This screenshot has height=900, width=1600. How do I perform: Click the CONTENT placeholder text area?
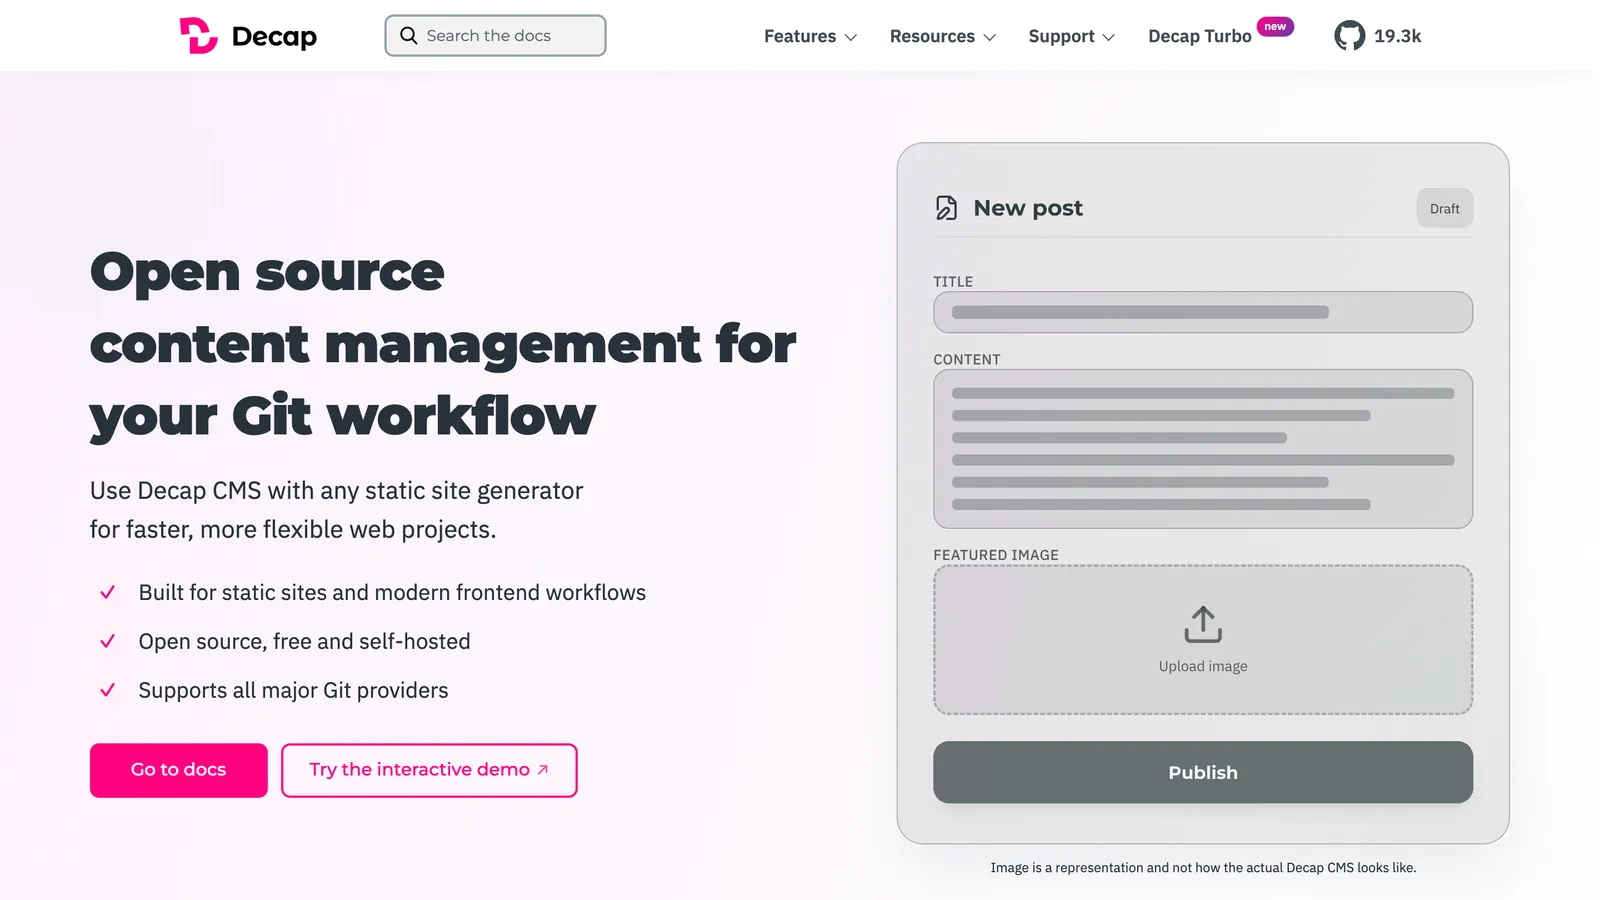[1203, 449]
